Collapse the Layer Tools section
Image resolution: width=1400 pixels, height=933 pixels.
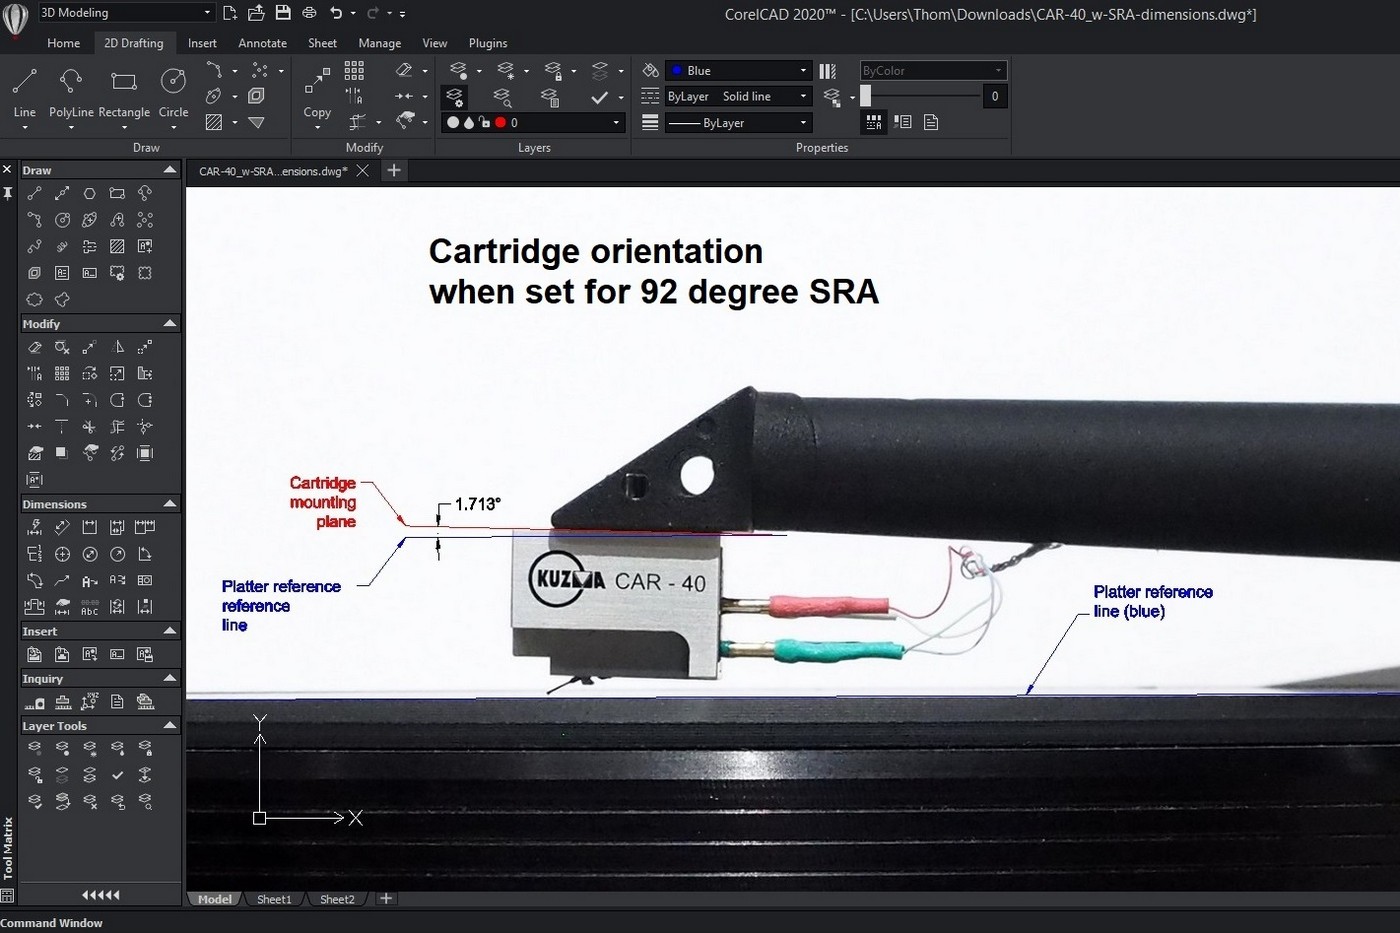click(x=169, y=726)
